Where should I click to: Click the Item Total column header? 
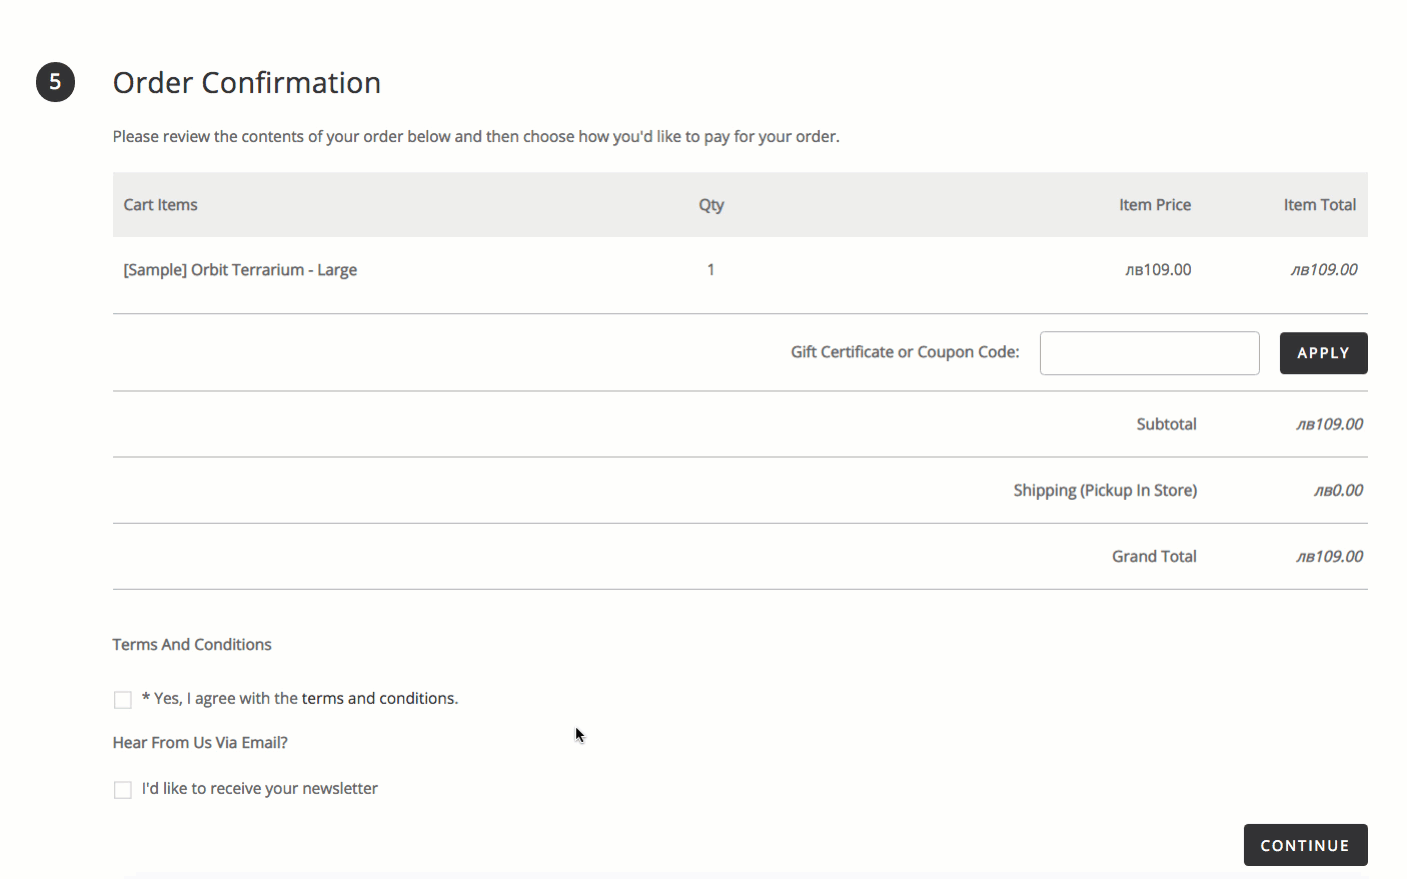[x=1320, y=204]
